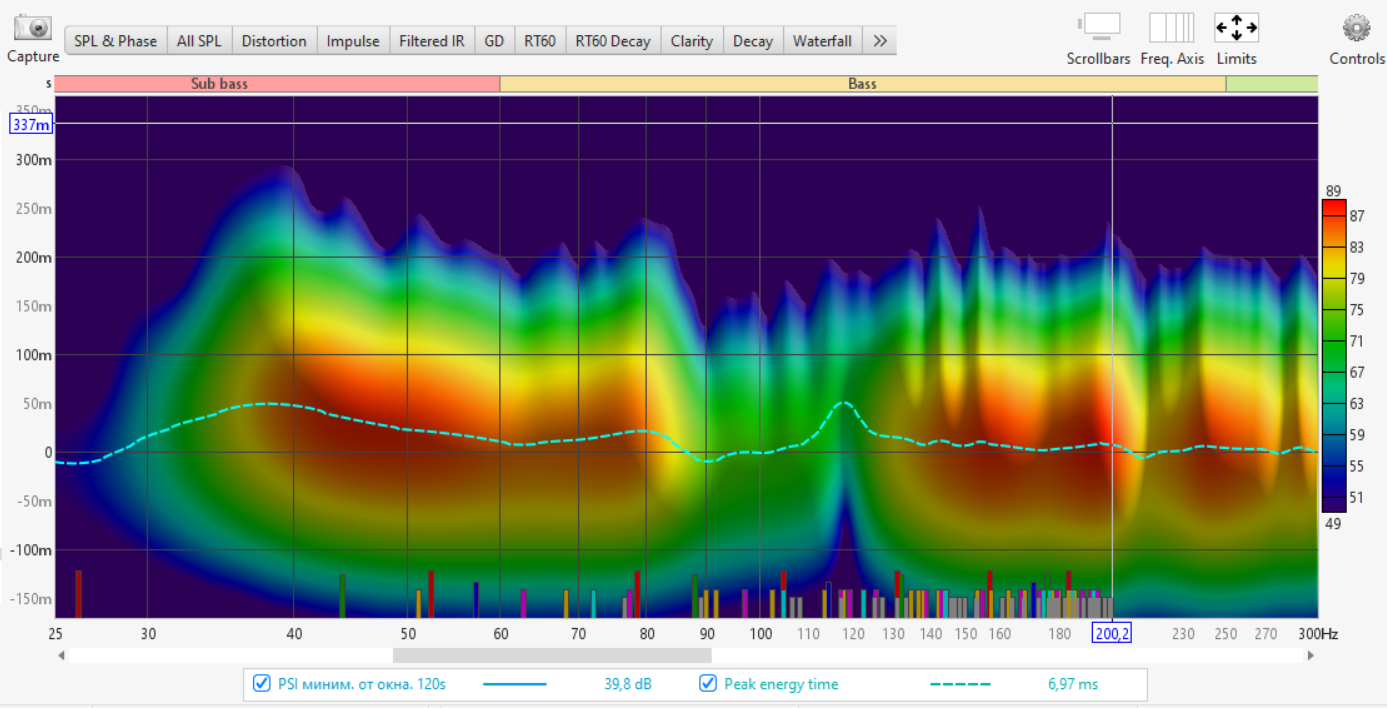
Task: Click the Peak energy time legend label
Action: [x=782, y=684]
